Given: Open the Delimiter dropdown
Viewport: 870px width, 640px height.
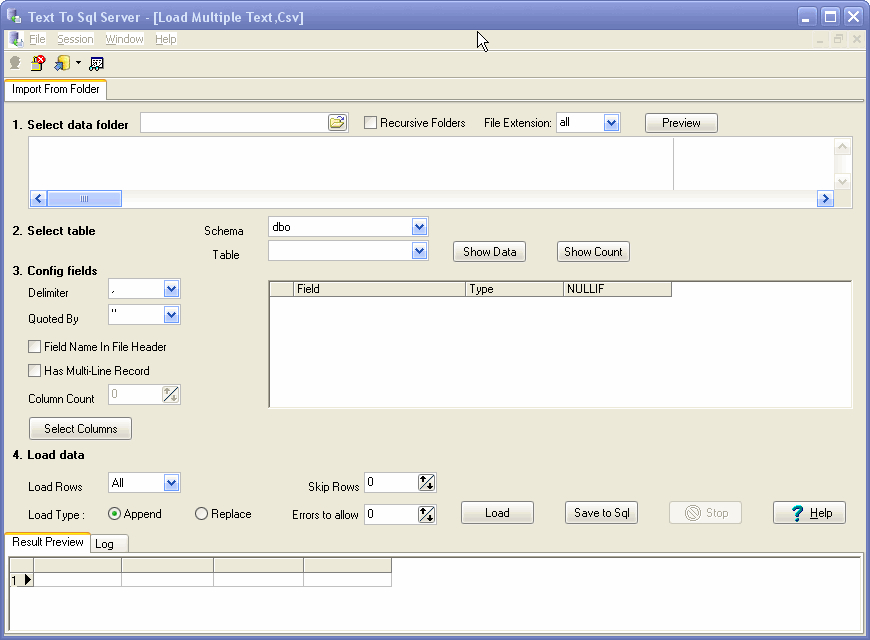Looking at the screenshot, I should click(171, 289).
